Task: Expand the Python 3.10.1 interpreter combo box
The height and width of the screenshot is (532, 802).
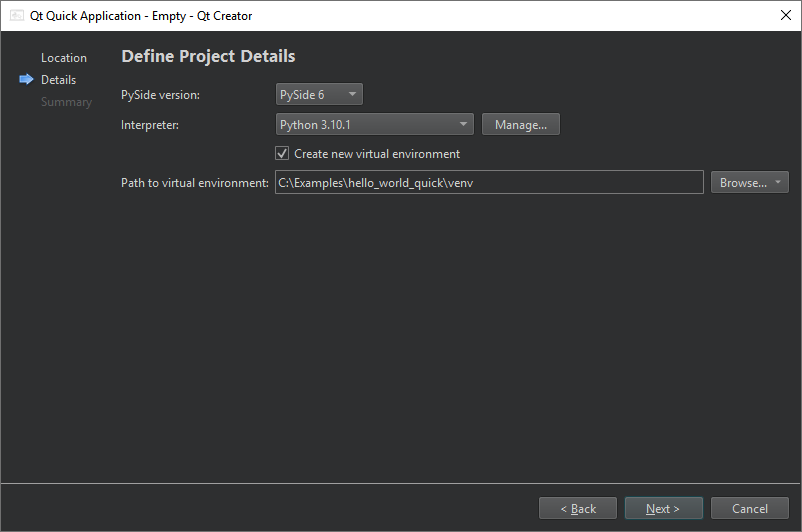Action: [374, 125]
